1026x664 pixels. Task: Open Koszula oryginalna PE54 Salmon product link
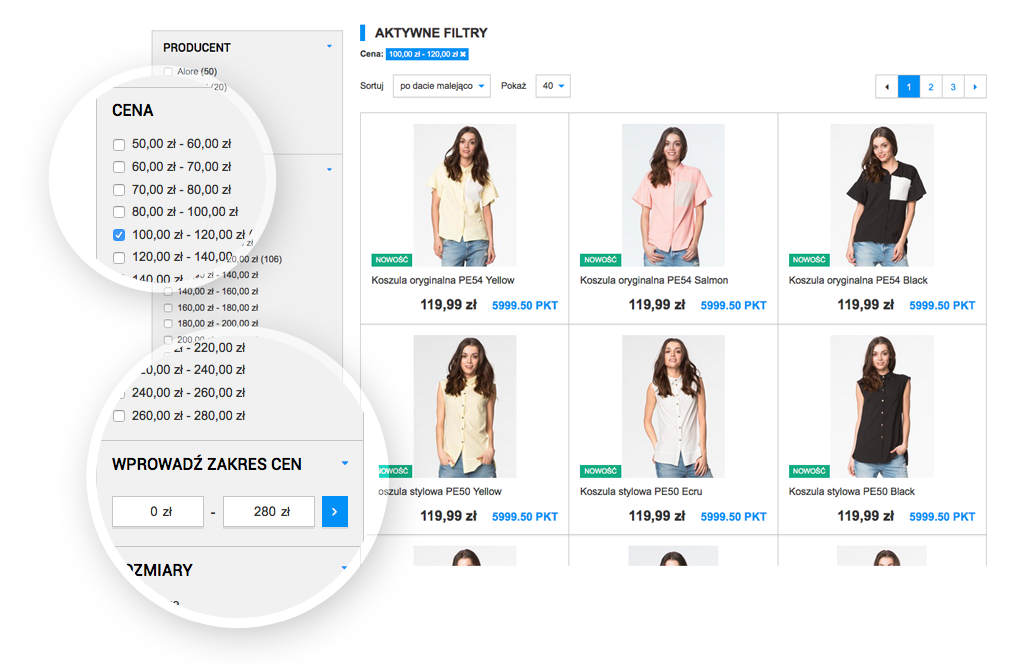(x=654, y=281)
